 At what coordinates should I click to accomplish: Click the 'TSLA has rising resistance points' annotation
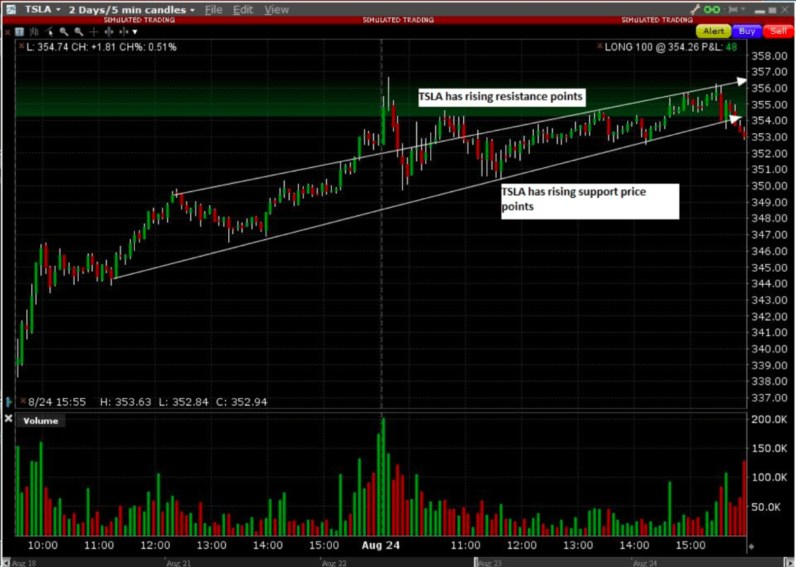(501, 96)
